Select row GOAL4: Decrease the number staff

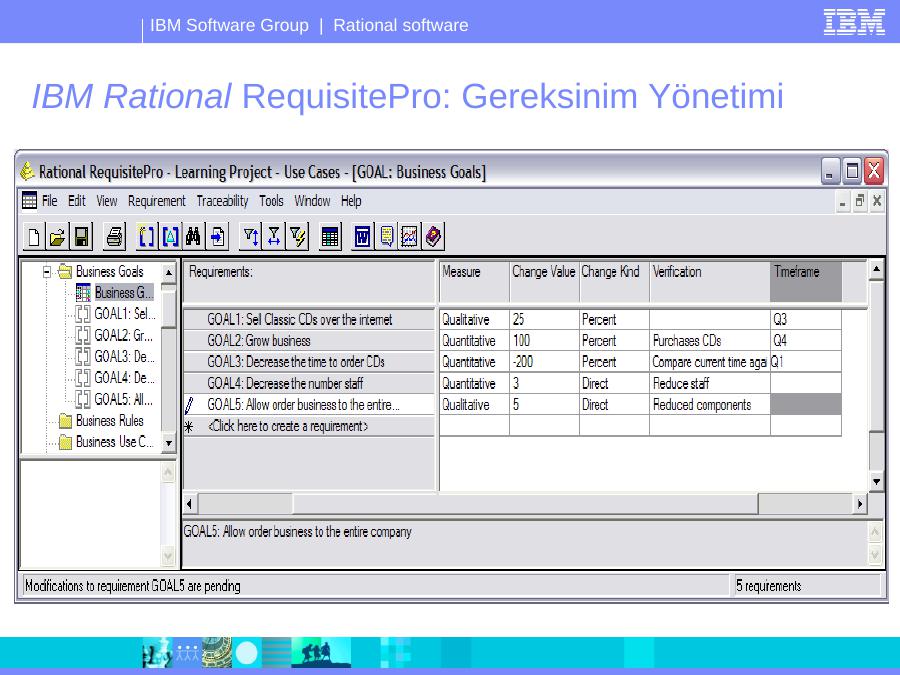click(309, 383)
